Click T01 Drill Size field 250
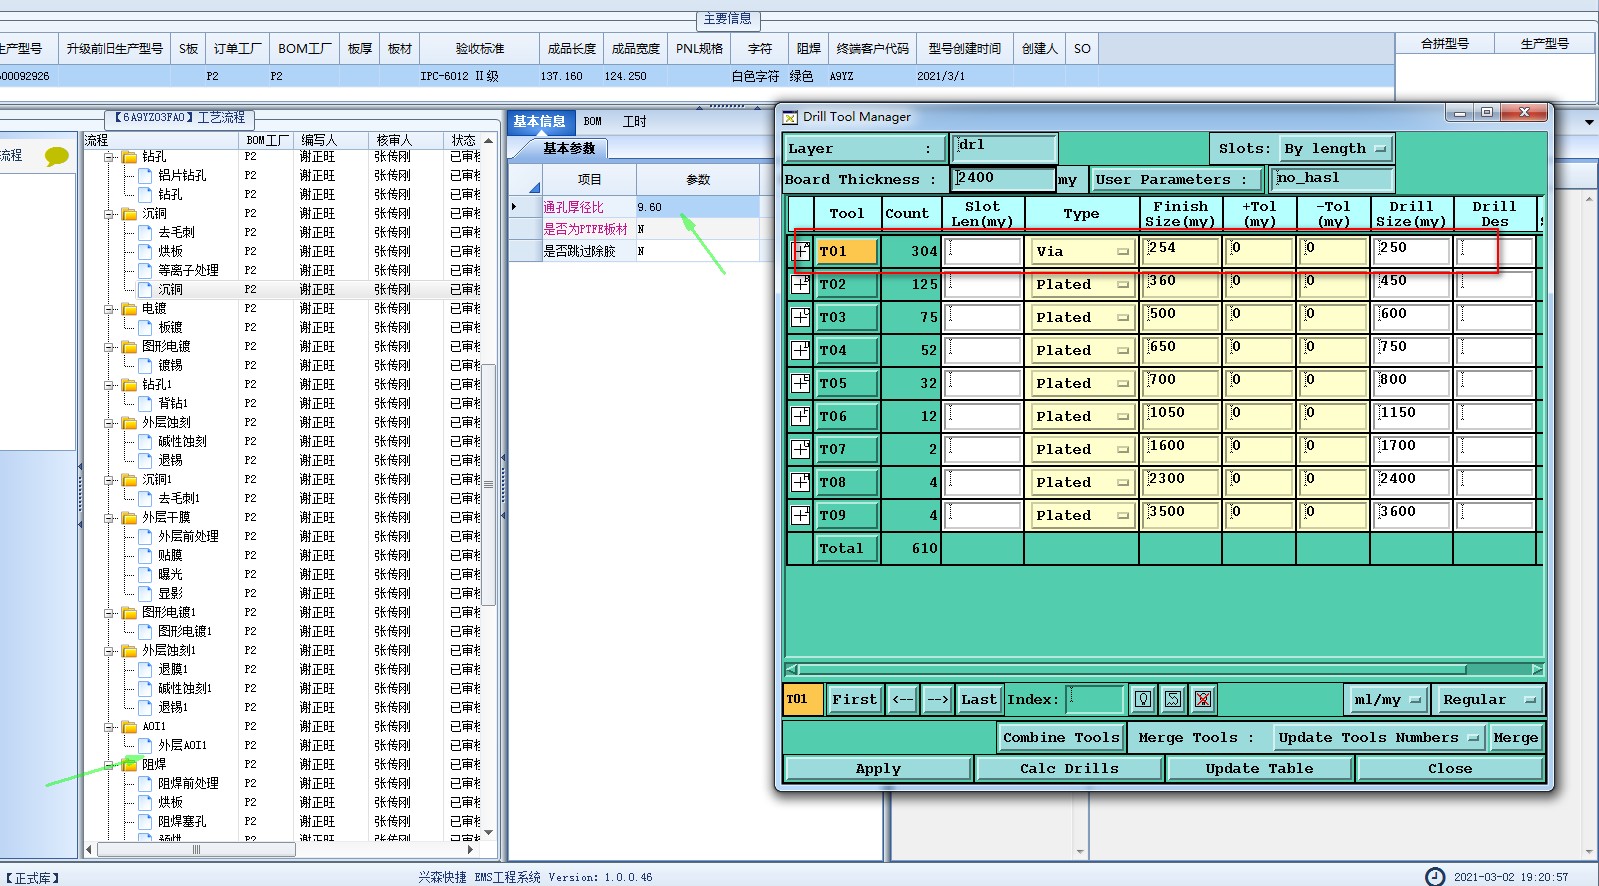Viewport: 1599px width, 886px height. point(1411,251)
